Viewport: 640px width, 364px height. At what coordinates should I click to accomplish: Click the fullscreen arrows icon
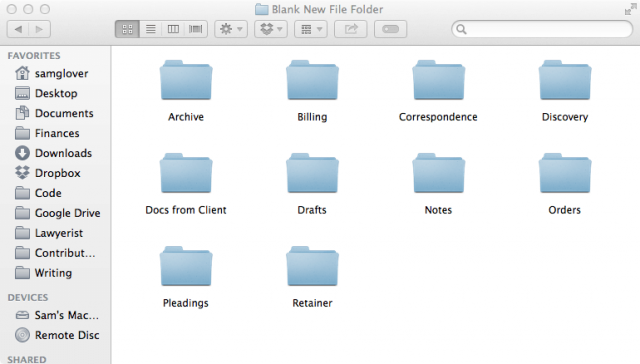[x=630, y=9]
